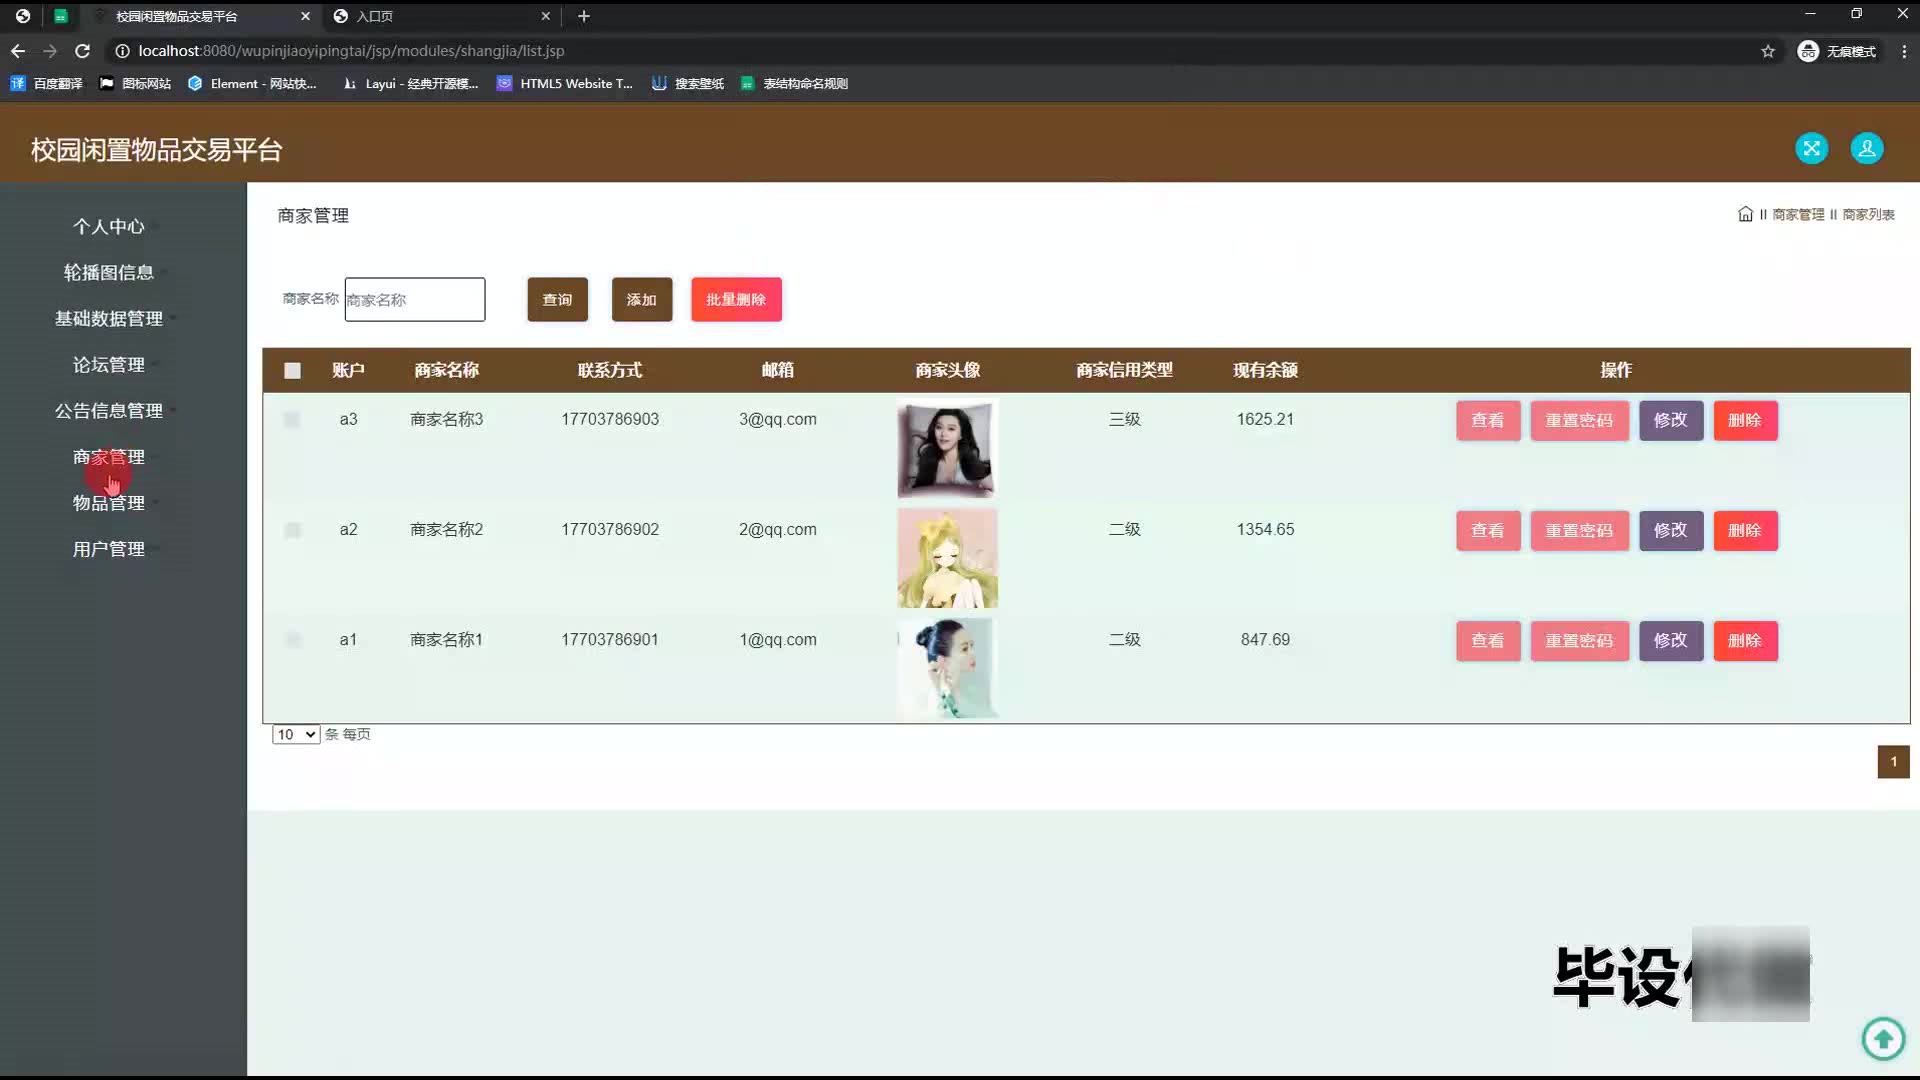Reset password for merchant a3
The height and width of the screenshot is (1080, 1920).
click(x=1579, y=421)
